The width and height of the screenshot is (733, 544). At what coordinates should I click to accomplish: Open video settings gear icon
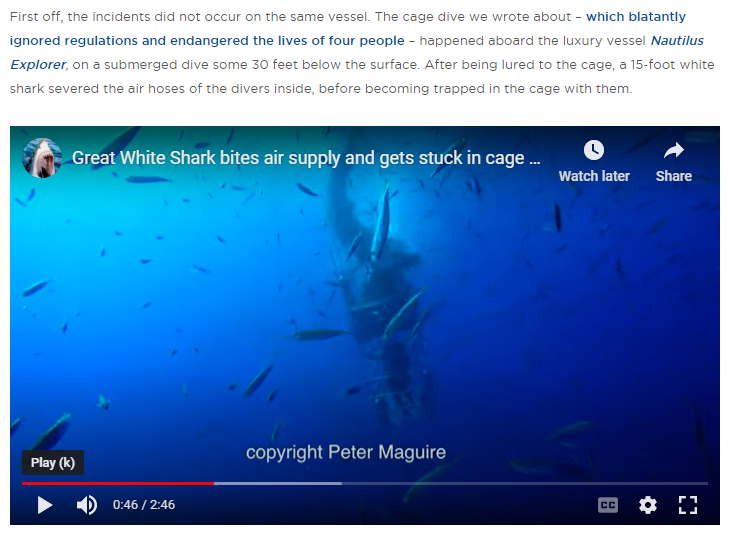coord(648,505)
